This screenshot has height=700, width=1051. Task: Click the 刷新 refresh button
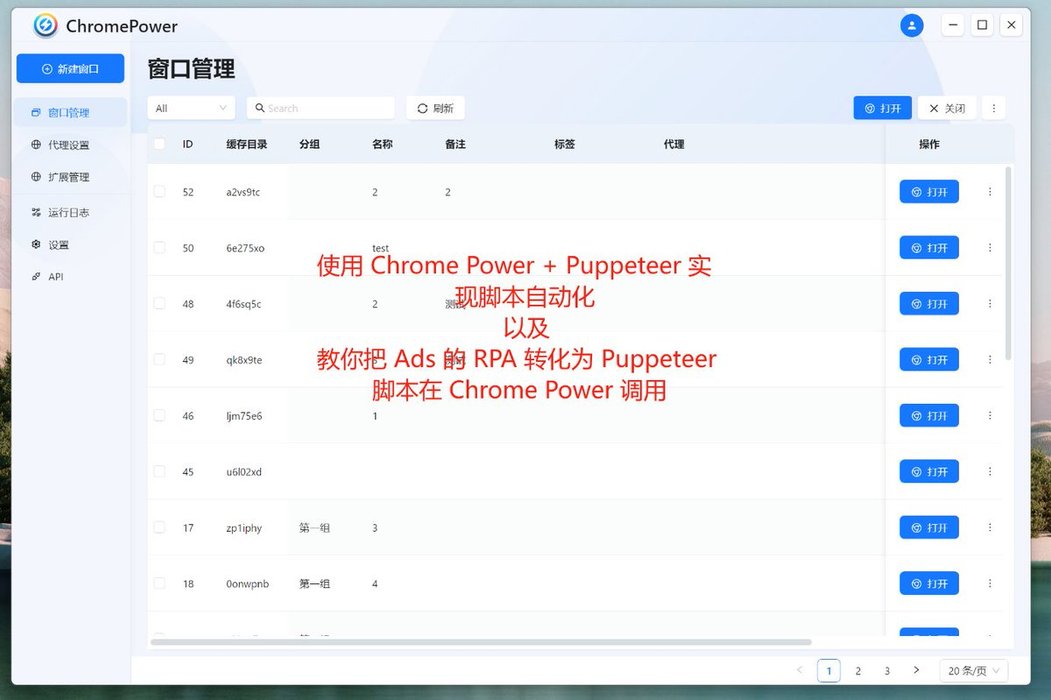[x=435, y=108]
